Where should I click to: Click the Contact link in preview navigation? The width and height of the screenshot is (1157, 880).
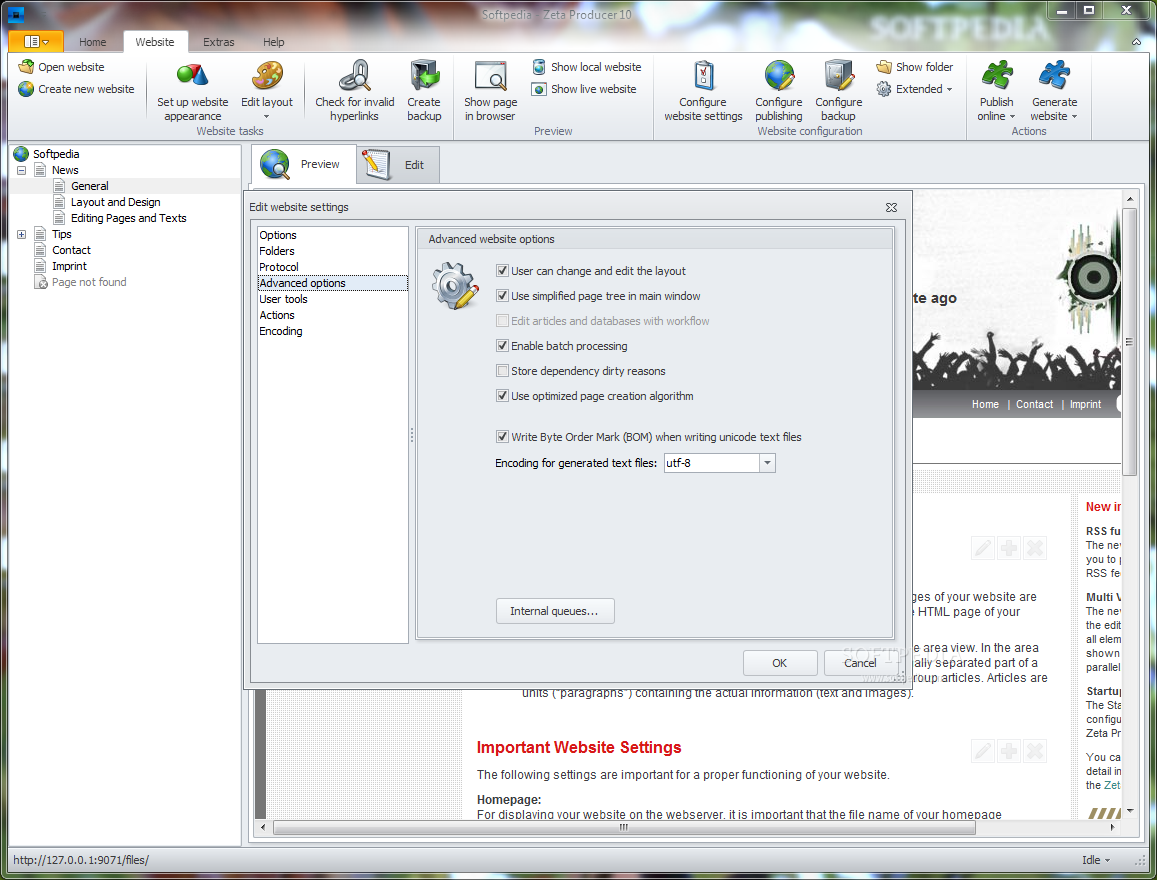1035,404
